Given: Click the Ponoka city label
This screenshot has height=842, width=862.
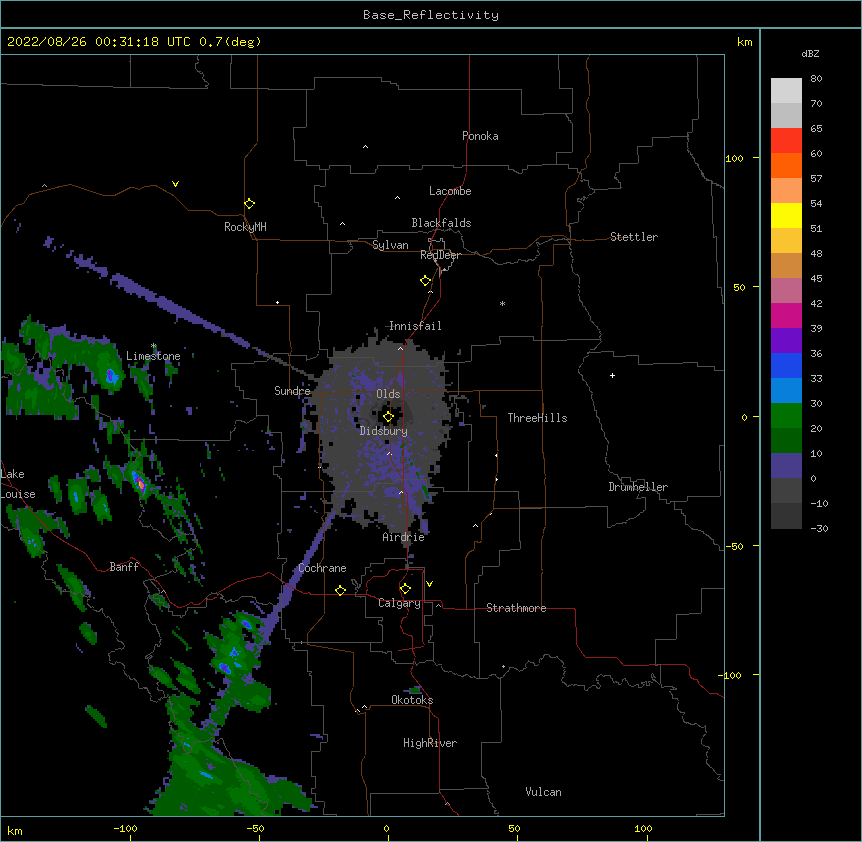Looking at the screenshot, I should click(x=480, y=136).
